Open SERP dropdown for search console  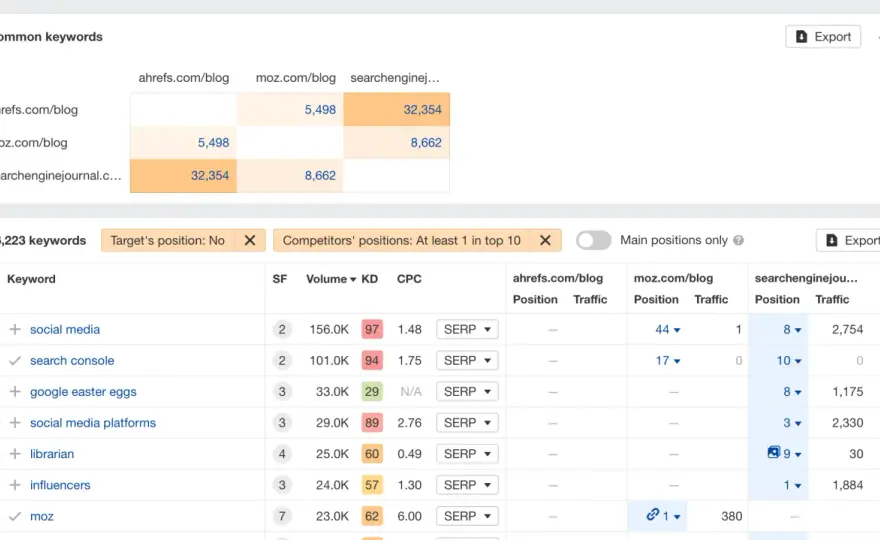coord(467,360)
